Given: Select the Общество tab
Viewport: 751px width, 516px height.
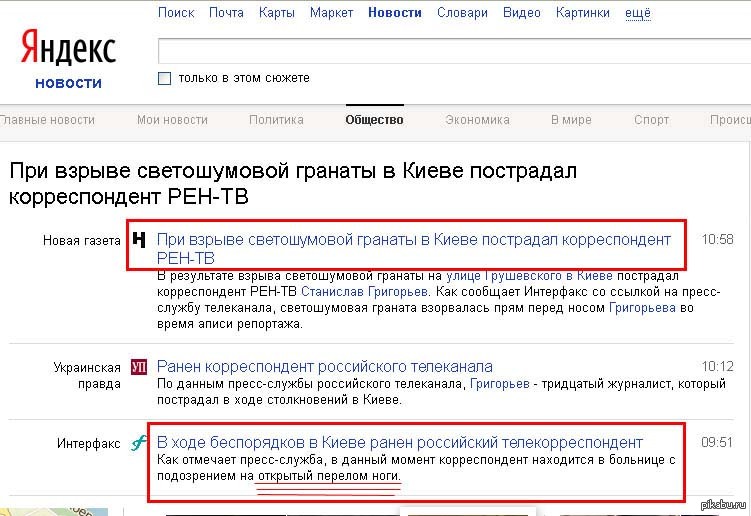Looking at the screenshot, I should pyautogui.click(x=375, y=120).
